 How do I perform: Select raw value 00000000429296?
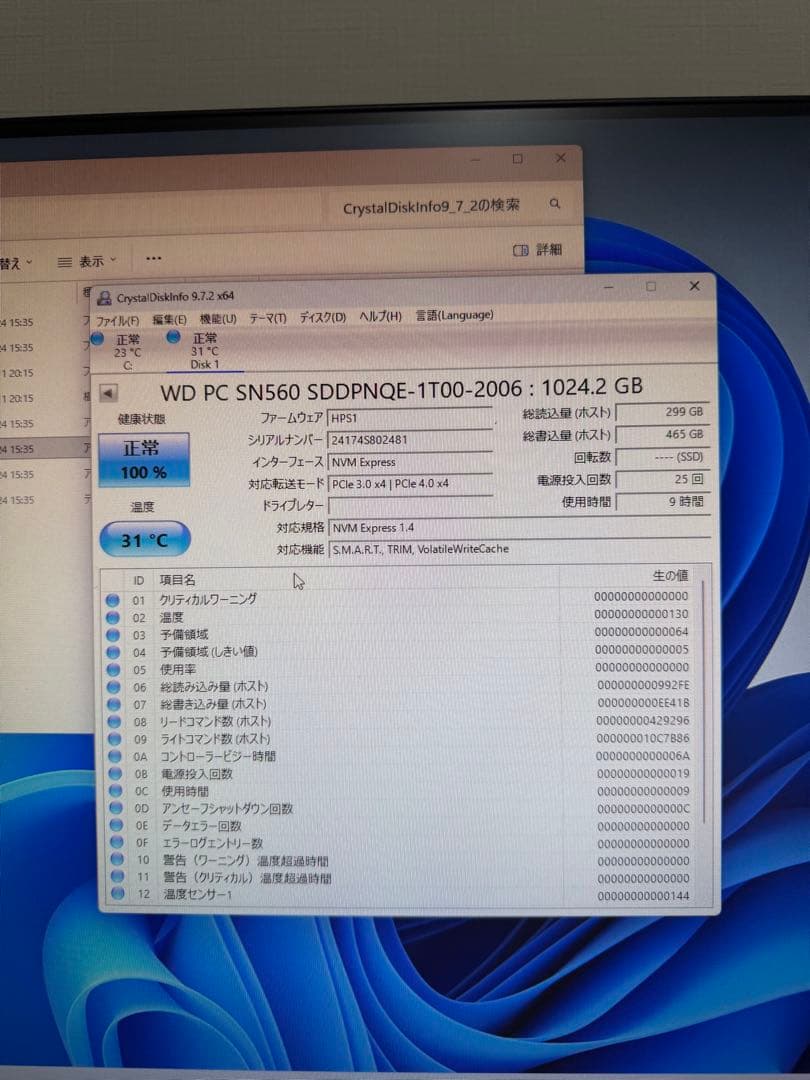coord(643,720)
